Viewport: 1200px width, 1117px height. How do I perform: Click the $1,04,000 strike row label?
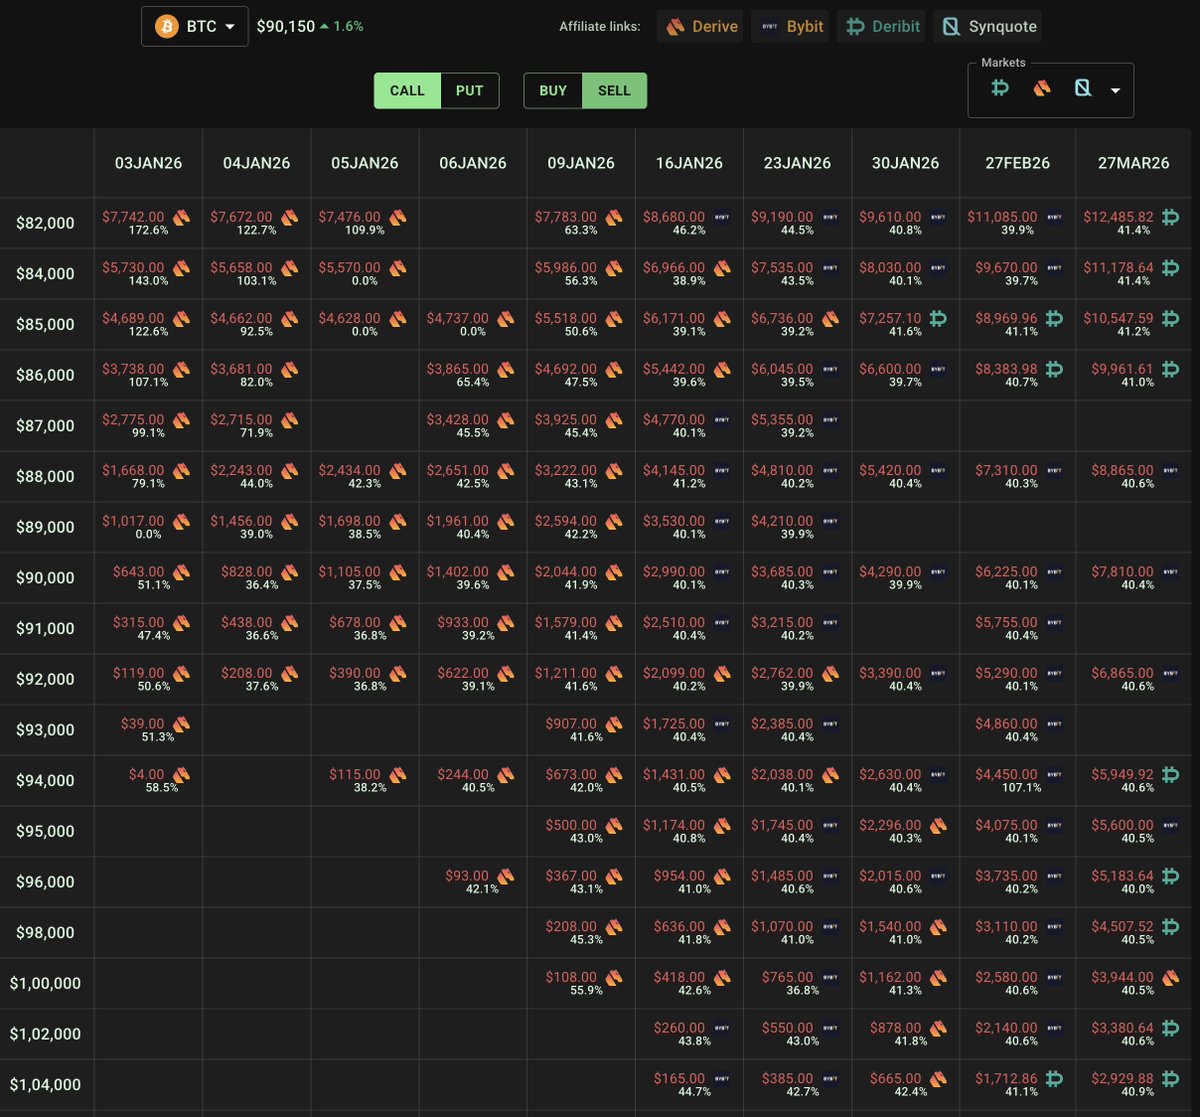pos(45,1084)
